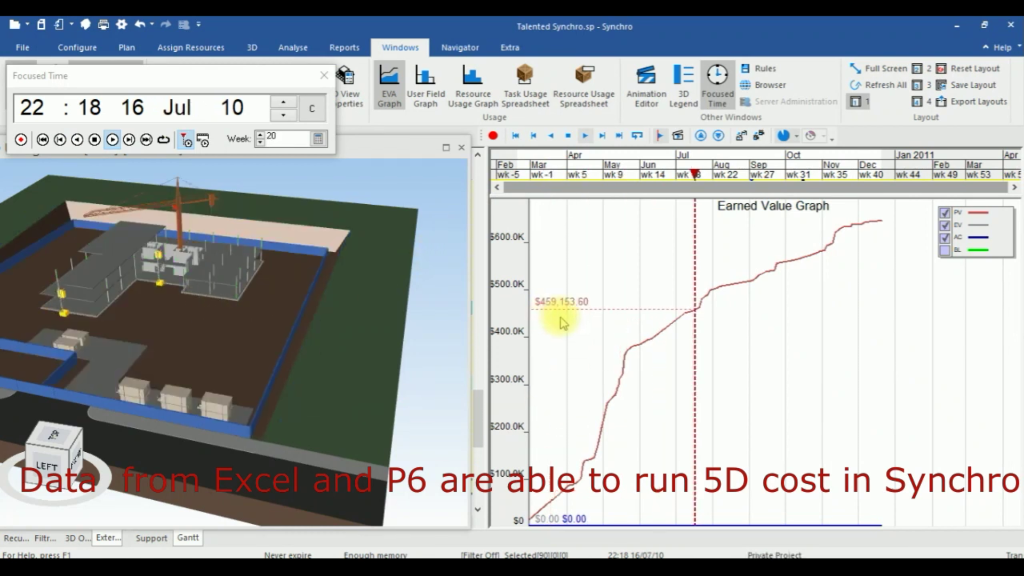
Task: Click the green BL color swatch
Action: click(x=978, y=250)
